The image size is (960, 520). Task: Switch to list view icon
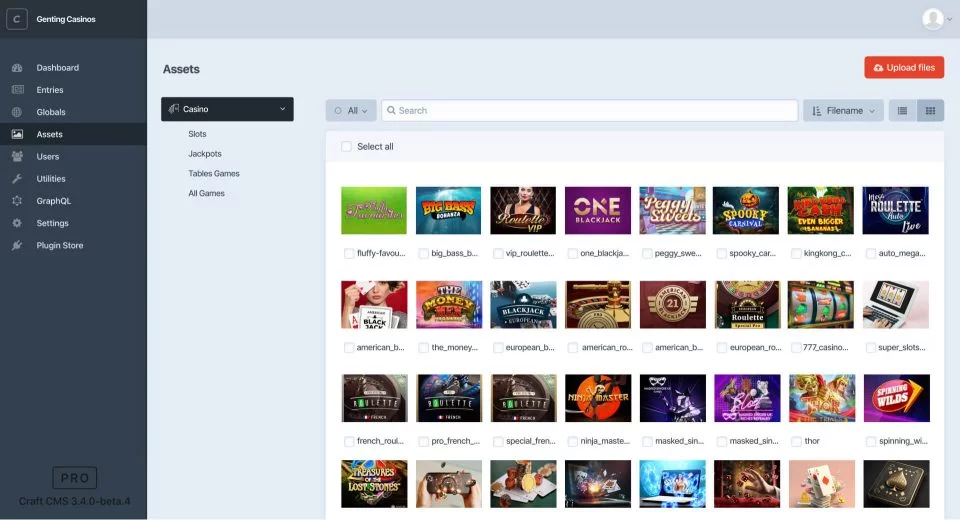tap(902, 111)
